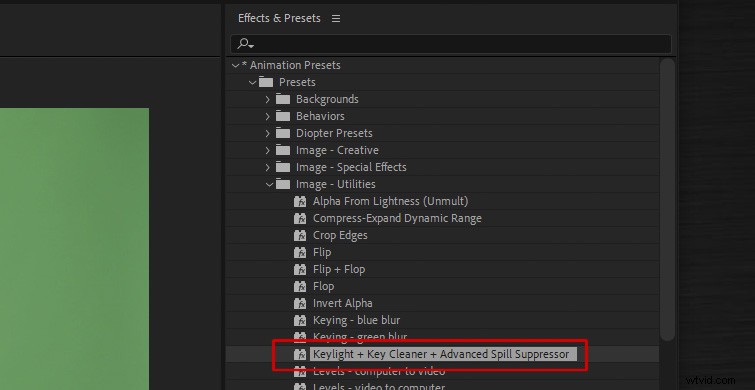Image resolution: width=755 pixels, height=390 pixels.
Task: Collapse the Presets folder
Action: click(x=252, y=82)
